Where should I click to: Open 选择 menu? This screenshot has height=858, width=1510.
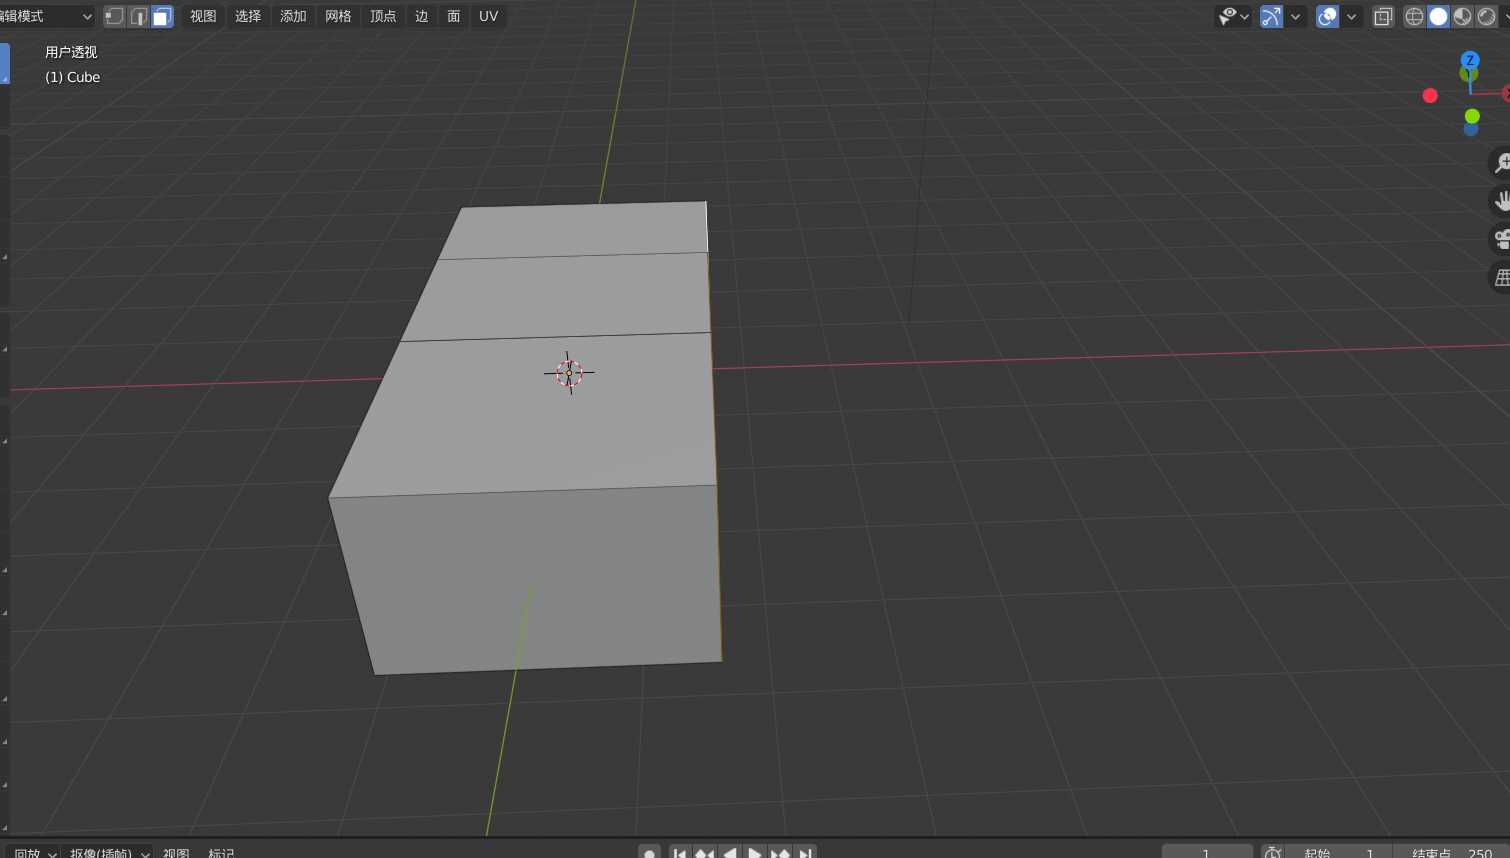[248, 16]
